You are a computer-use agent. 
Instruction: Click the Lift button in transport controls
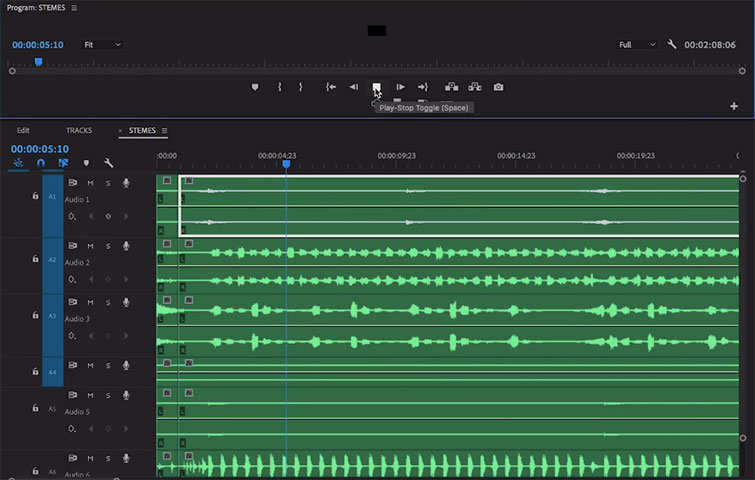(x=451, y=87)
